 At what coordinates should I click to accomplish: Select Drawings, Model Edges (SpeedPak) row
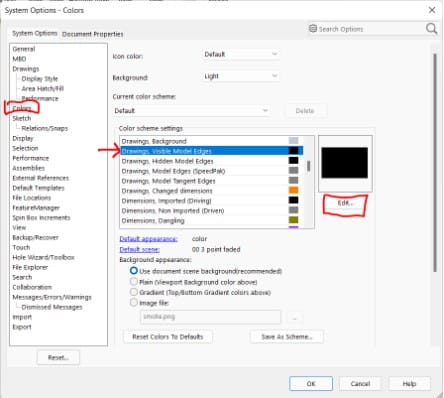tap(212, 171)
